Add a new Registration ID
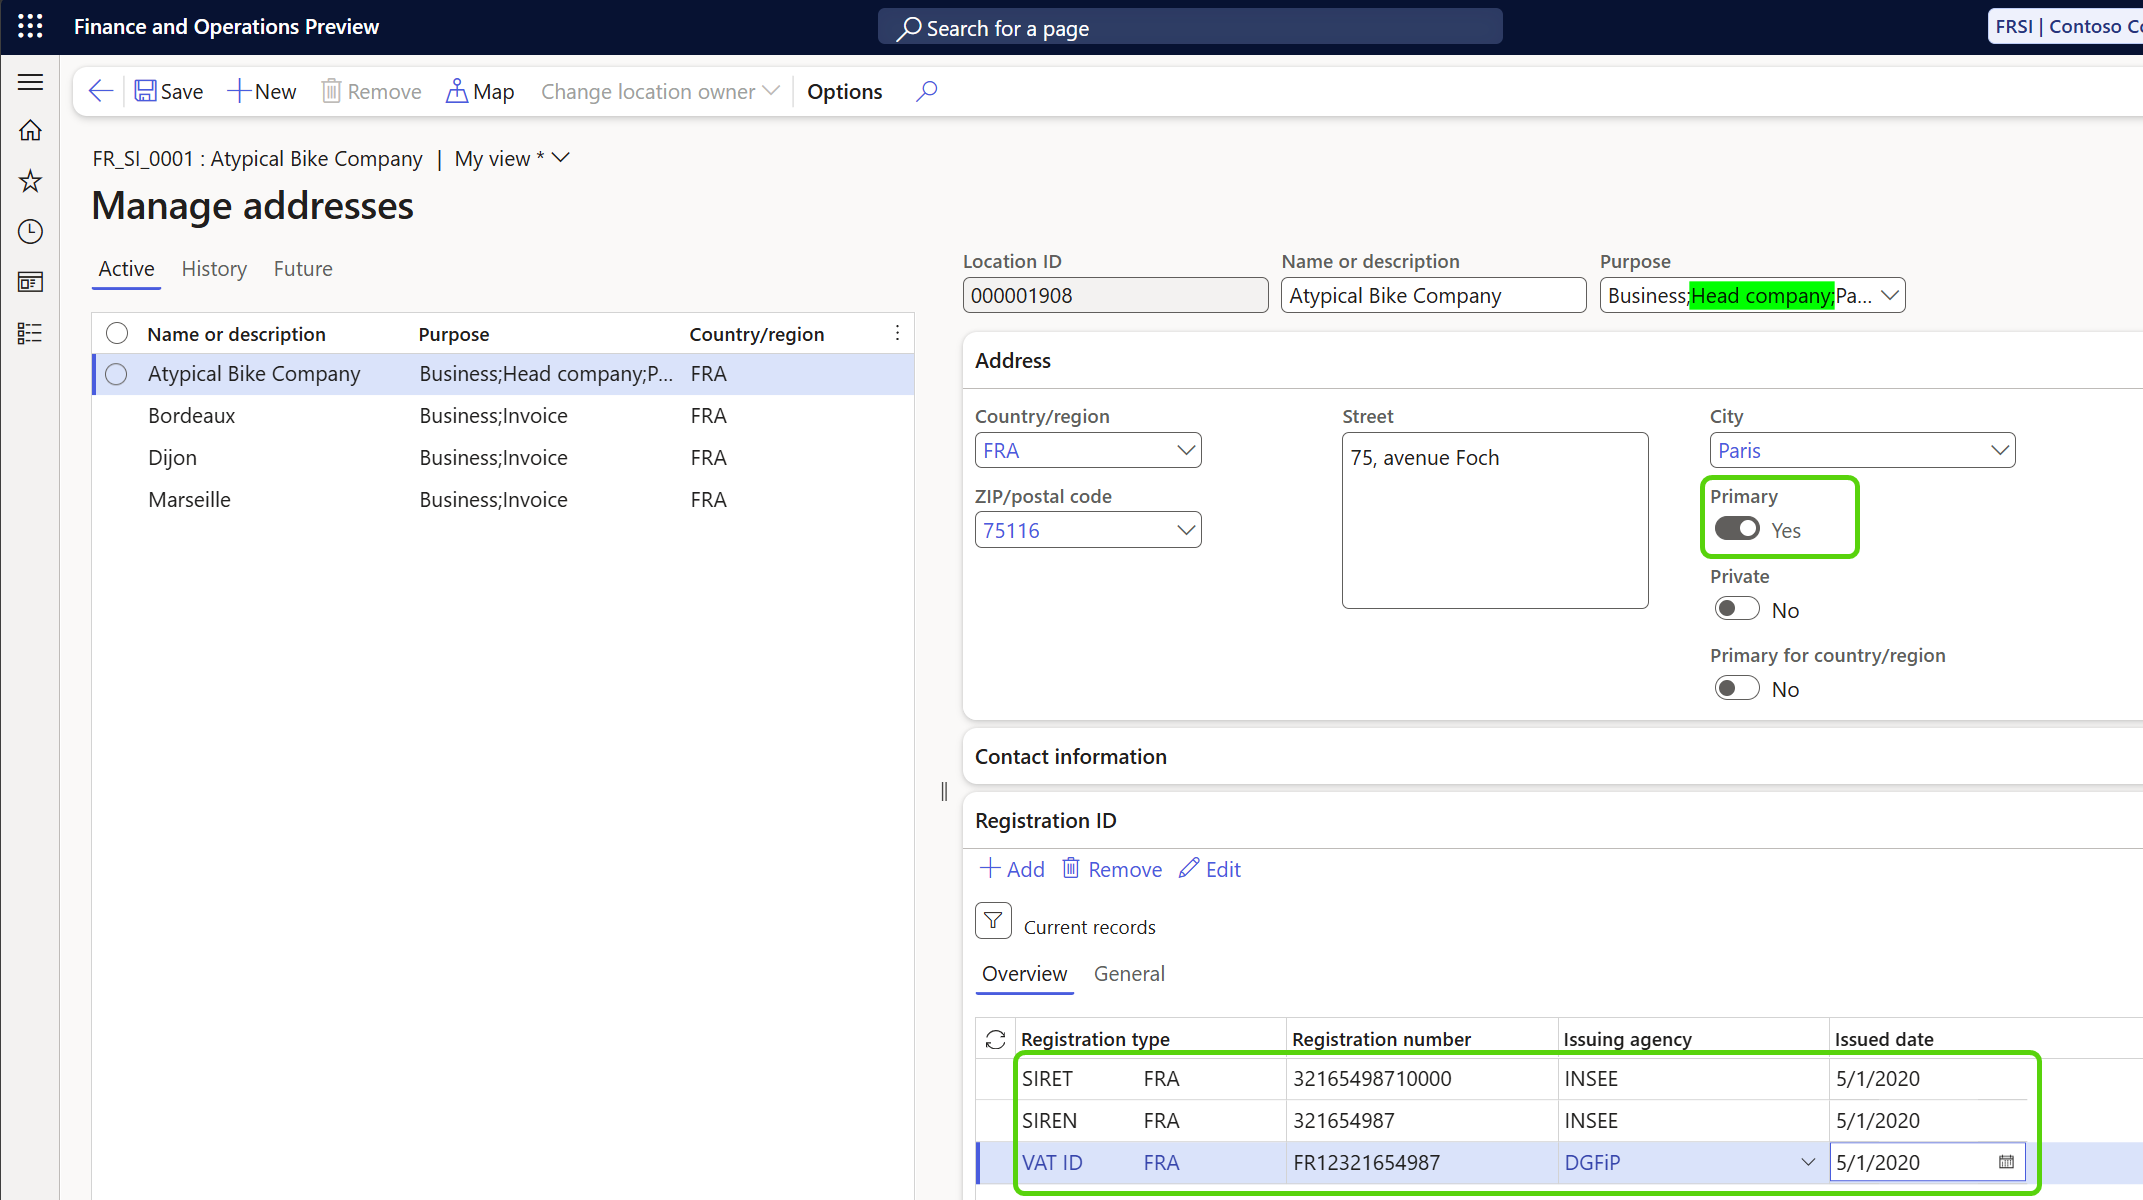This screenshot has width=2143, height=1200. pyautogui.click(x=1012, y=869)
